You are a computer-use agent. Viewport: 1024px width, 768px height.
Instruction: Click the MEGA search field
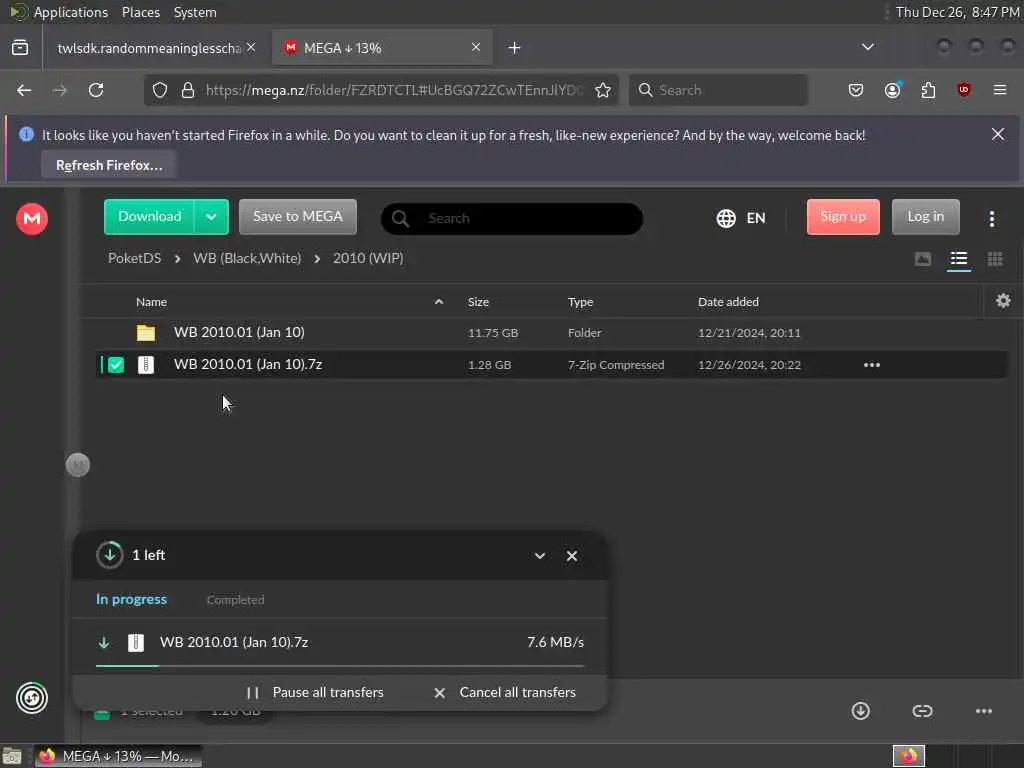click(512, 219)
